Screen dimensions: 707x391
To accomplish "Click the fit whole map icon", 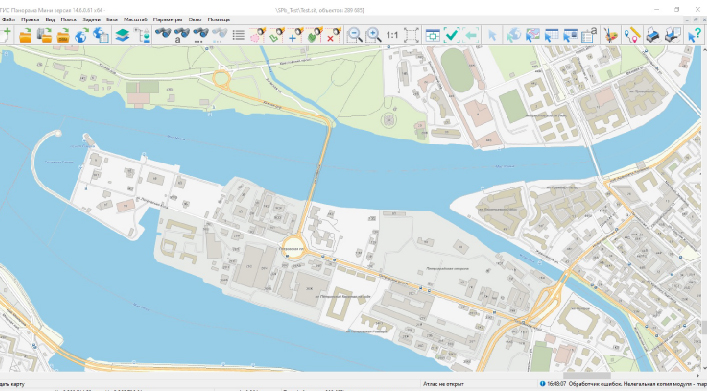I will pyautogui.click(x=411, y=35).
